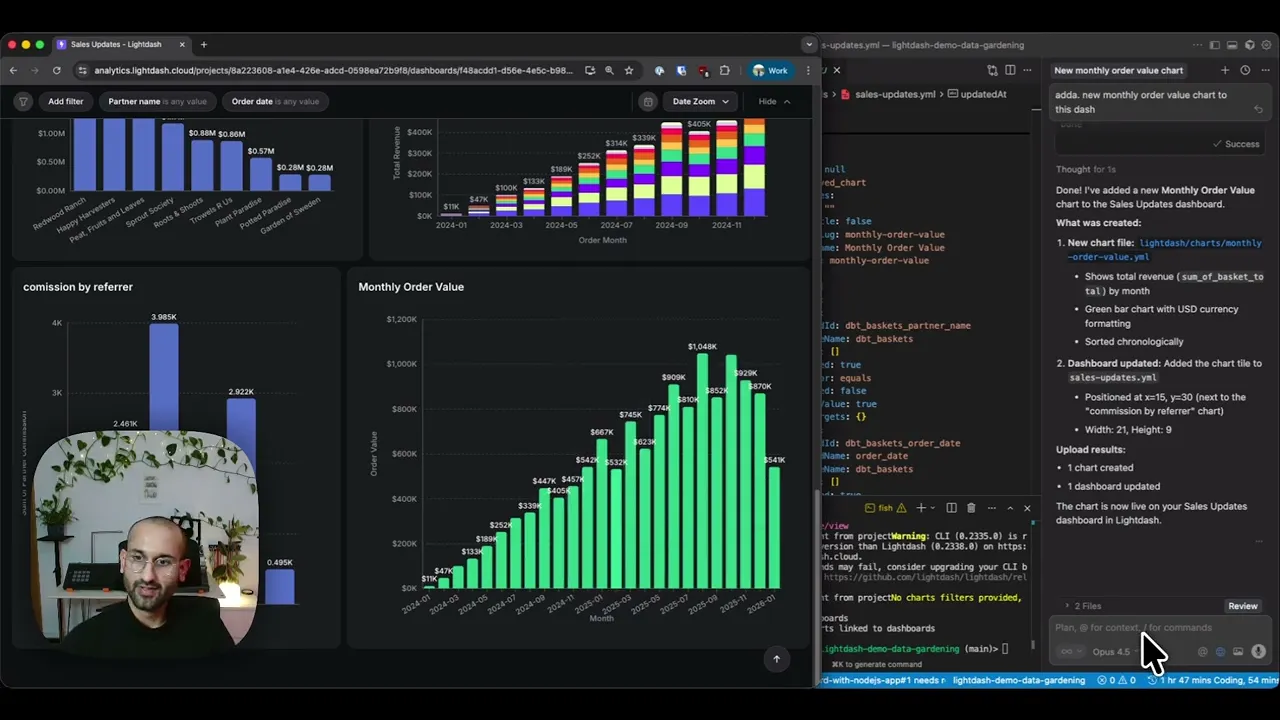Open the agent mode infinity dropdown

1070,652
